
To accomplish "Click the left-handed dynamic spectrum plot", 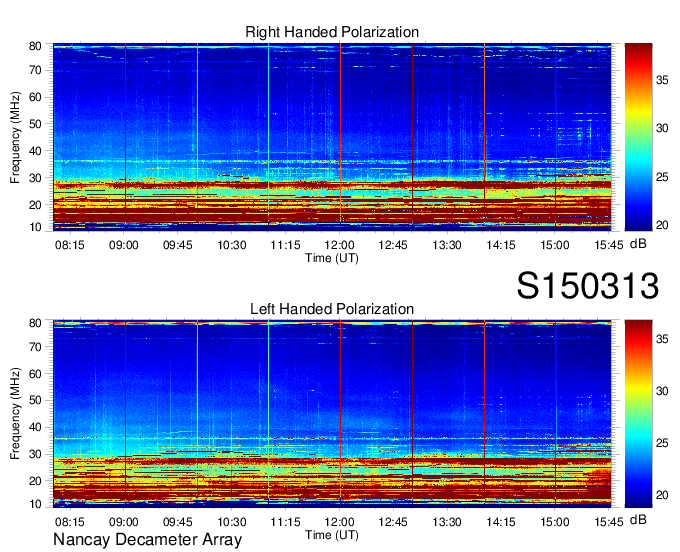I will point(332,414).
